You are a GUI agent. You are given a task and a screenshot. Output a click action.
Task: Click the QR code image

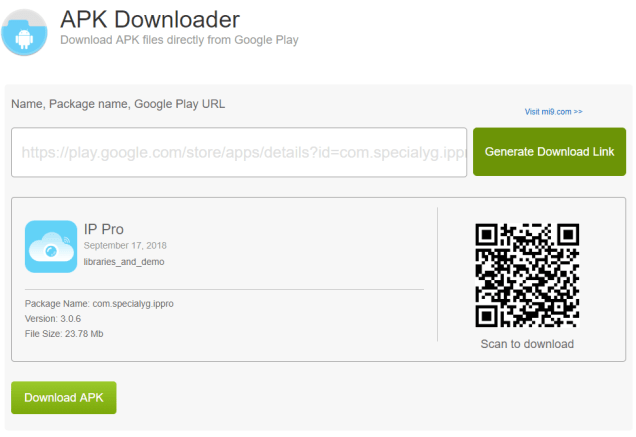(526, 275)
